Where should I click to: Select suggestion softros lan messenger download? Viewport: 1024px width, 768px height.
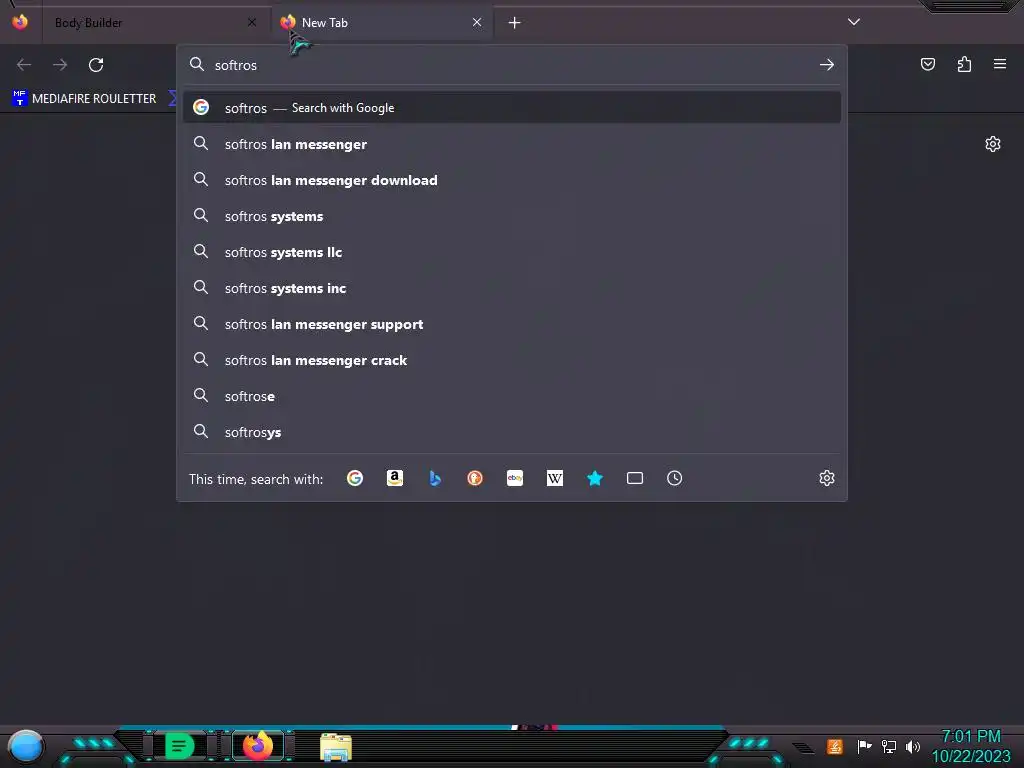511,180
